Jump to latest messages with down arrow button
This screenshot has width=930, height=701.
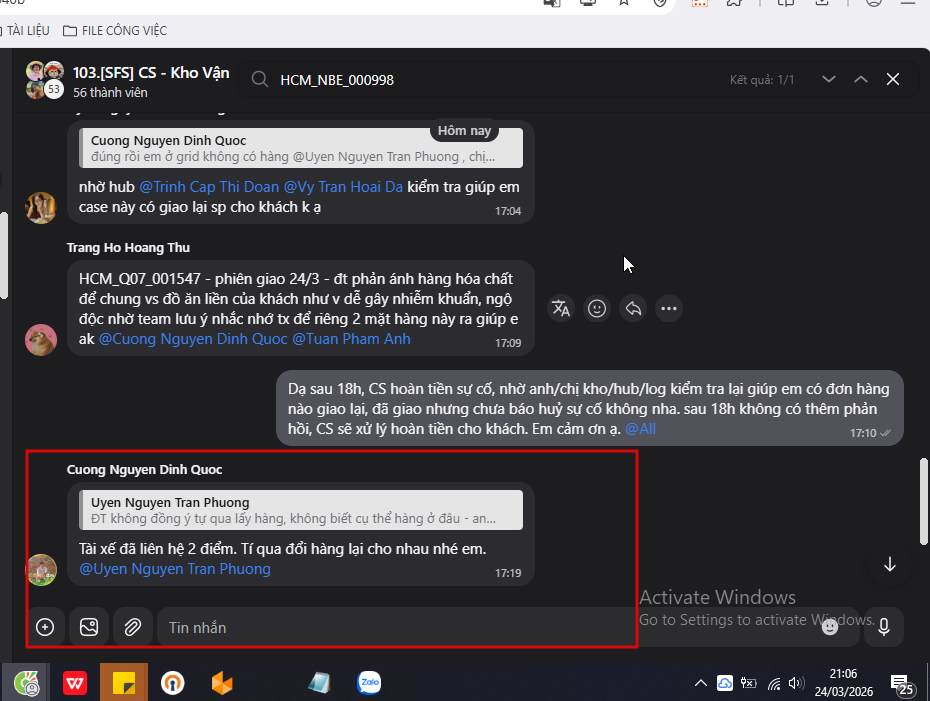point(890,564)
